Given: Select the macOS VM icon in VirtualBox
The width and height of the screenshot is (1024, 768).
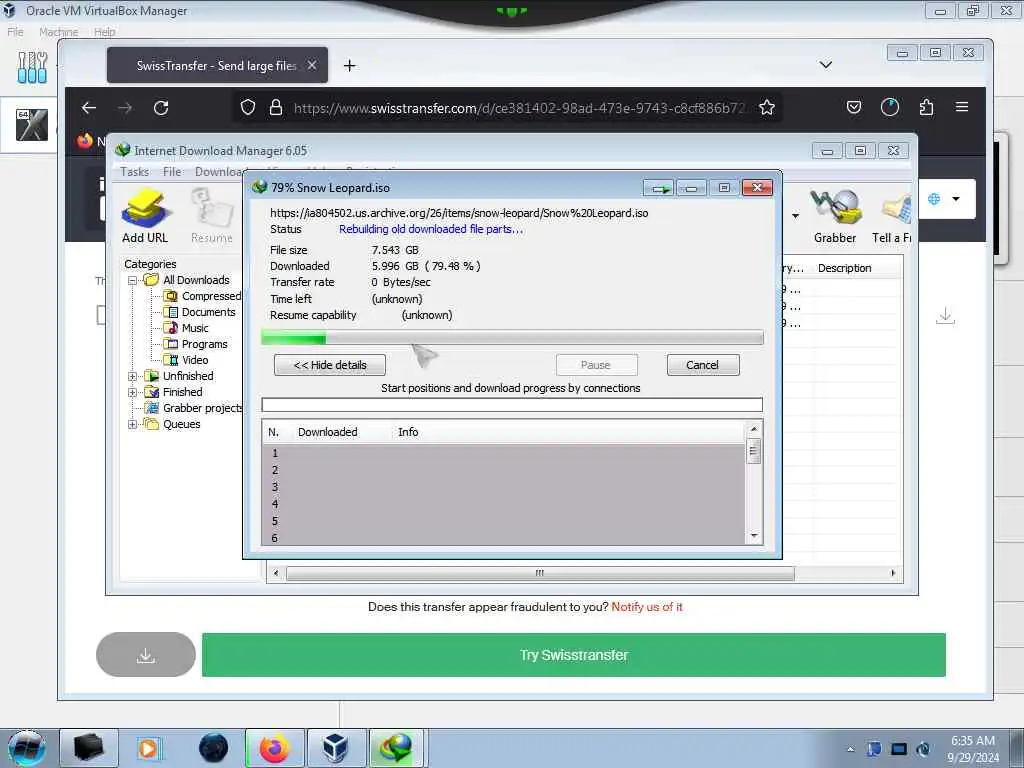Looking at the screenshot, I should 32,125.
